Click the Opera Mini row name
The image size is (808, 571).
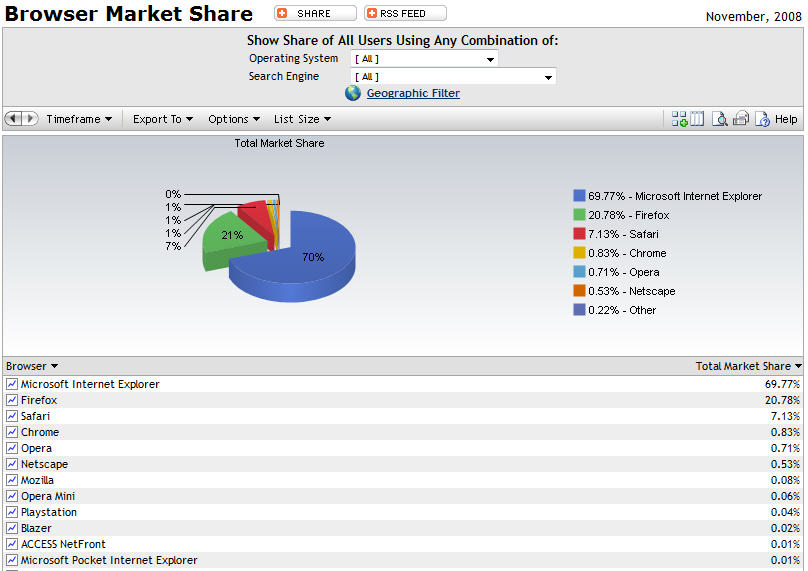click(x=48, y=496)
